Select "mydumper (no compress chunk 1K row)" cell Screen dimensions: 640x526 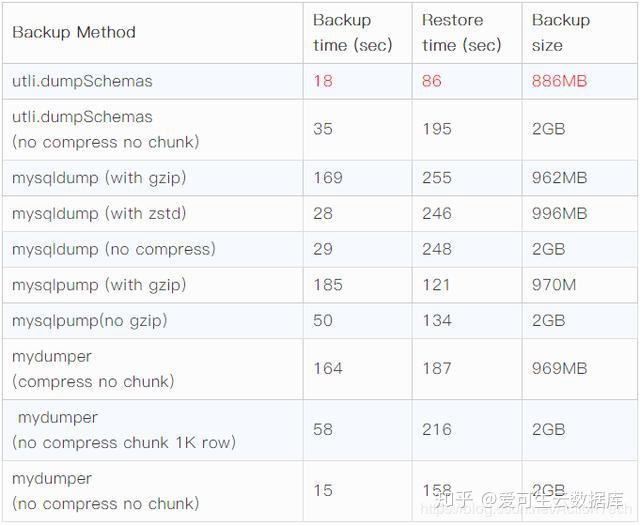(x=123, y=429)
